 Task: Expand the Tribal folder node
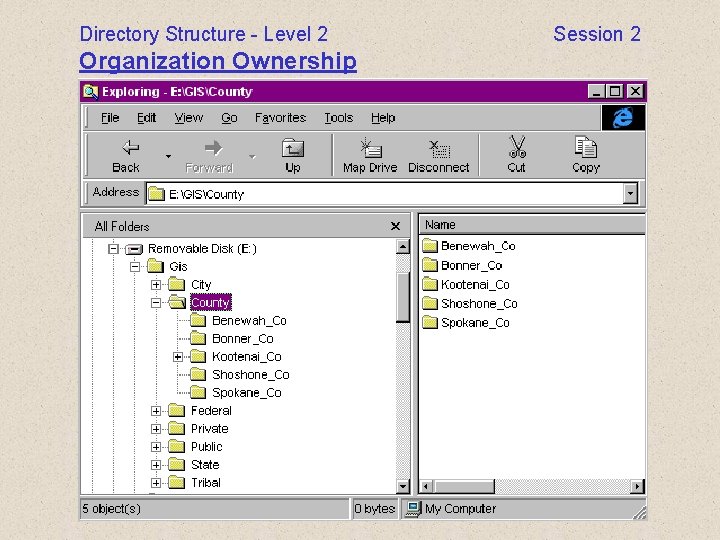click(156, 483)
